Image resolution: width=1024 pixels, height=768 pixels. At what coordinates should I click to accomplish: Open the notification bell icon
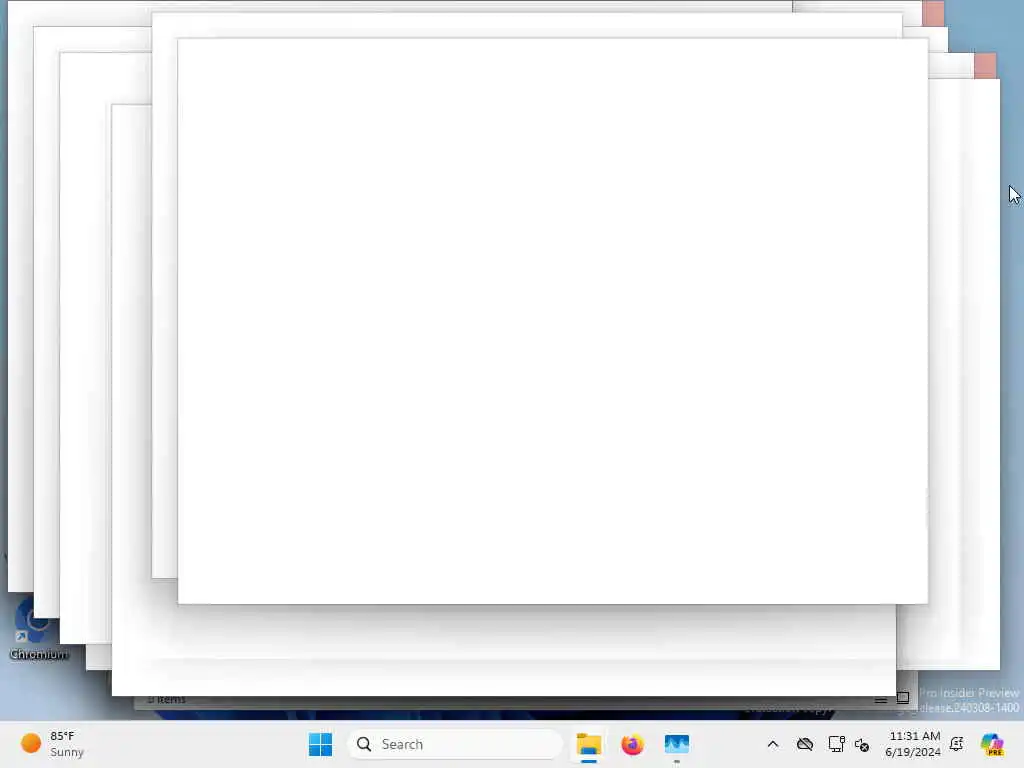(957, 744)
